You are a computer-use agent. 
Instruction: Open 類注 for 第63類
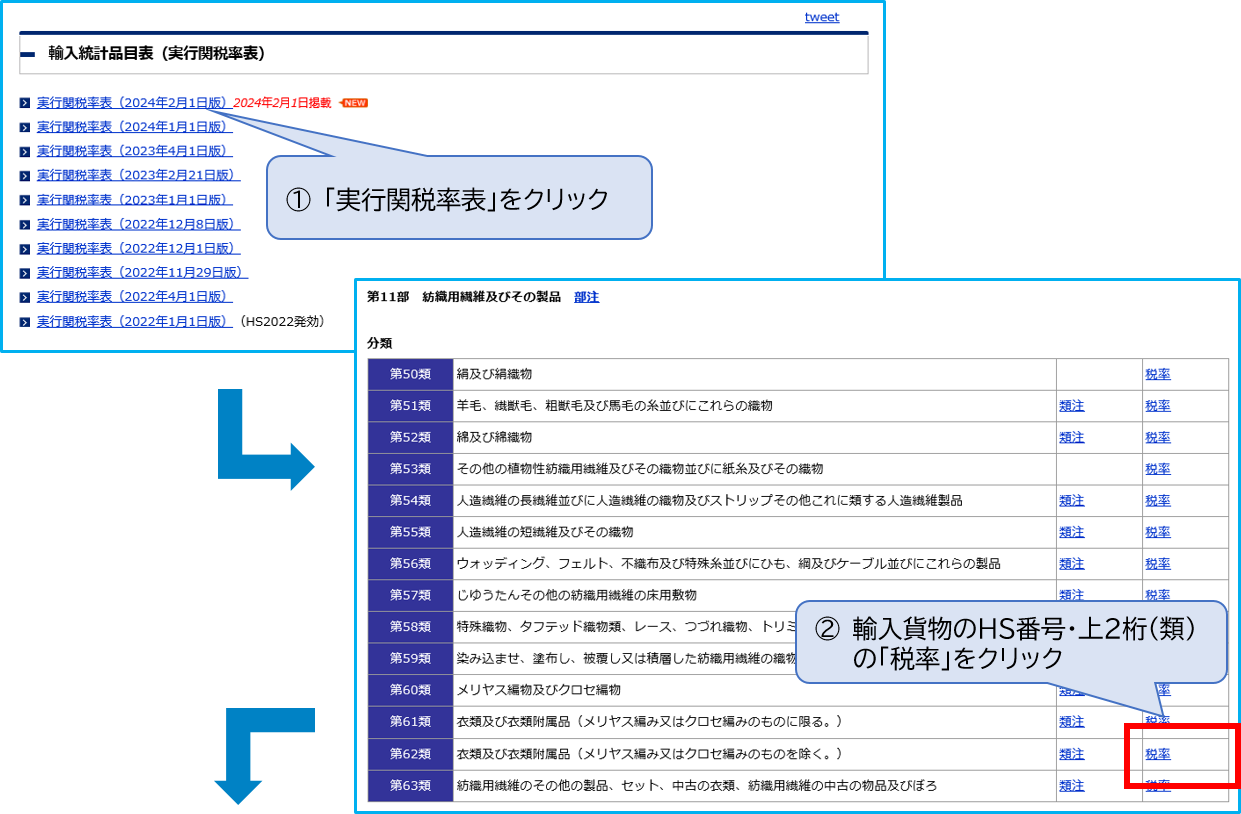pyautogui.click(x=1071, y=785)
